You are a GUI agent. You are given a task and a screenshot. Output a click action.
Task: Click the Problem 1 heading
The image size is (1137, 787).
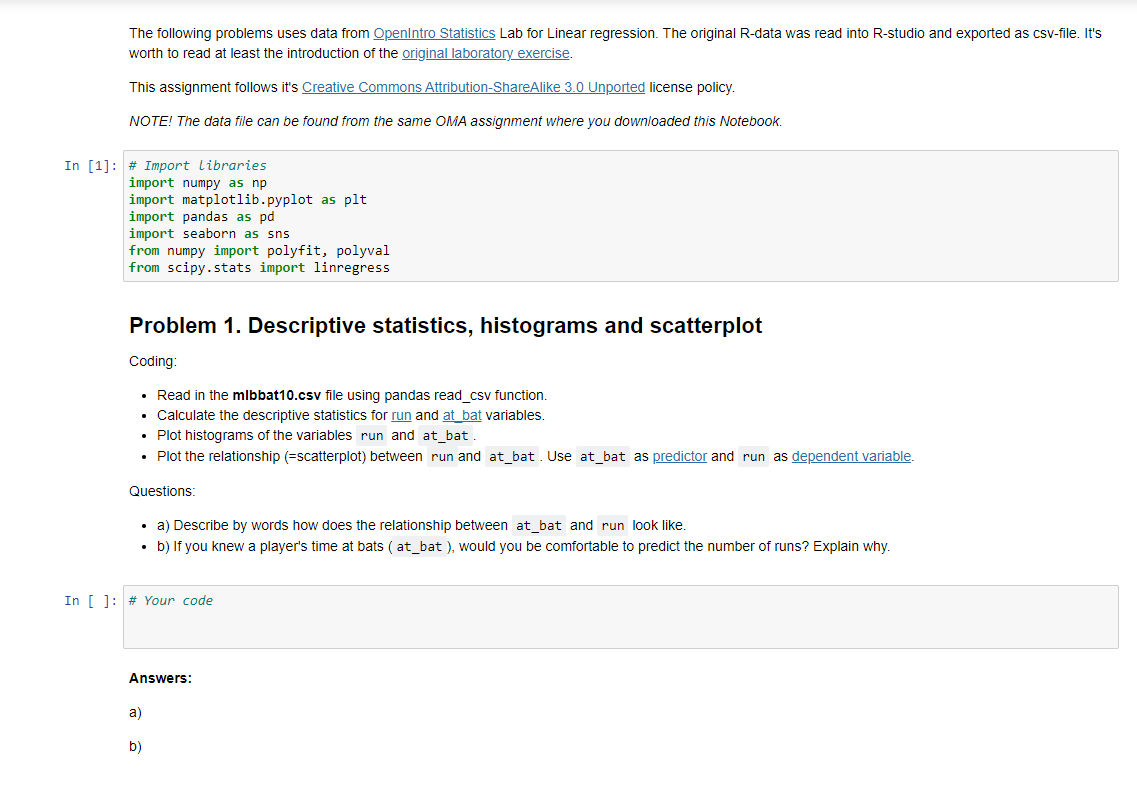click(445, 326)
